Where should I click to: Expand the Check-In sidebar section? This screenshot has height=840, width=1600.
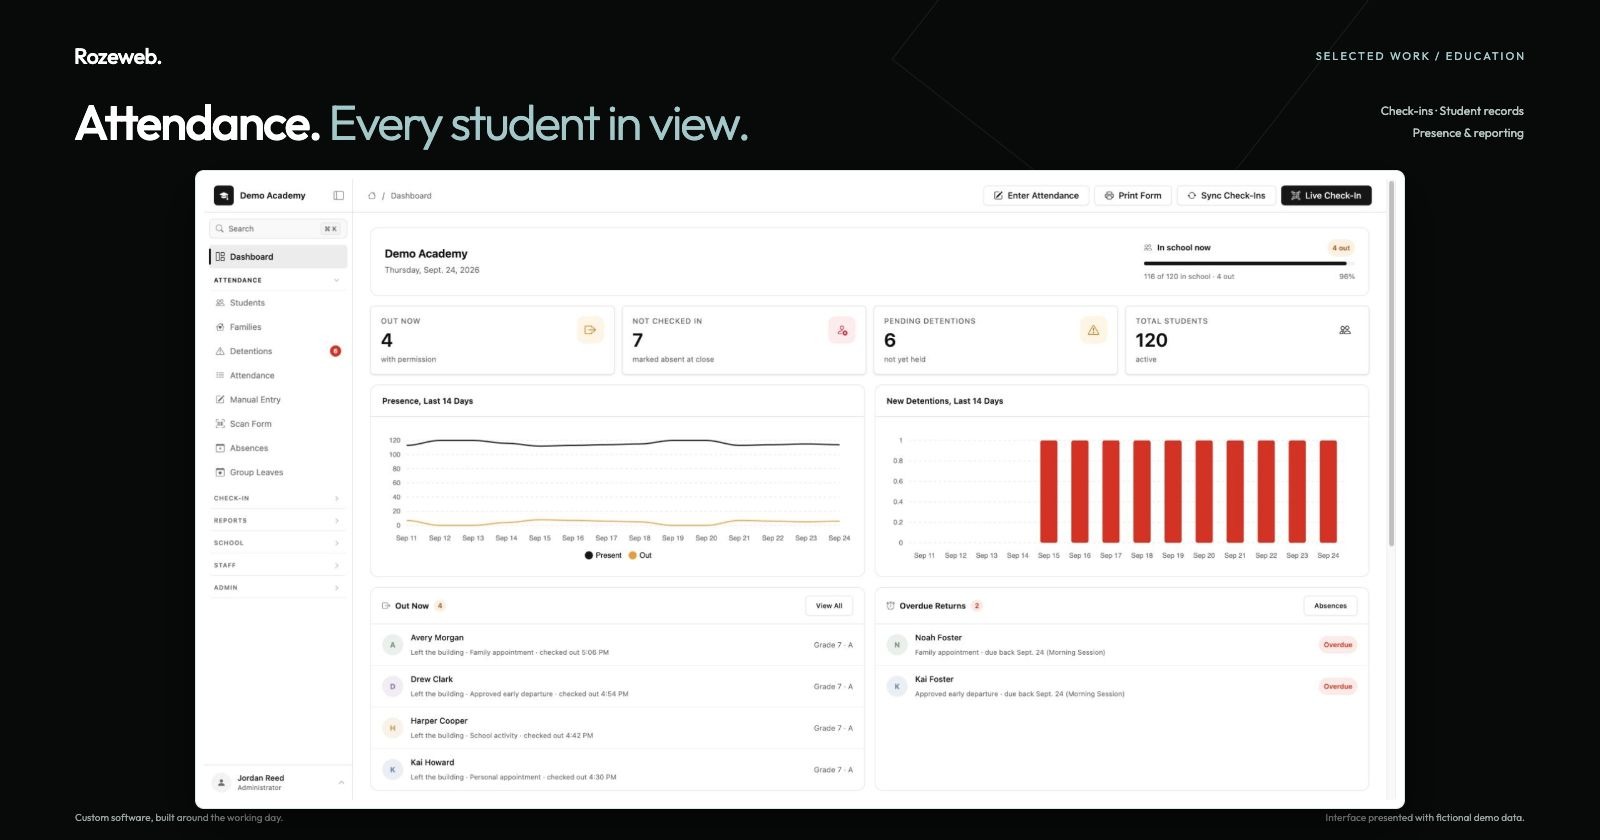pos(336,498)
